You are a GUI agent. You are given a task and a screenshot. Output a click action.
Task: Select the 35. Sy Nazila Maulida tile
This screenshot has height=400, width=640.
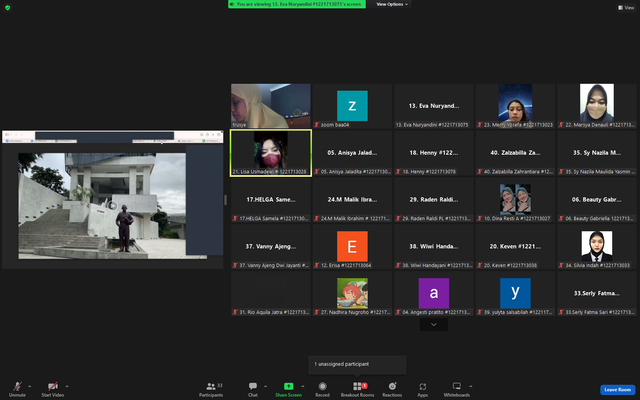597,153
